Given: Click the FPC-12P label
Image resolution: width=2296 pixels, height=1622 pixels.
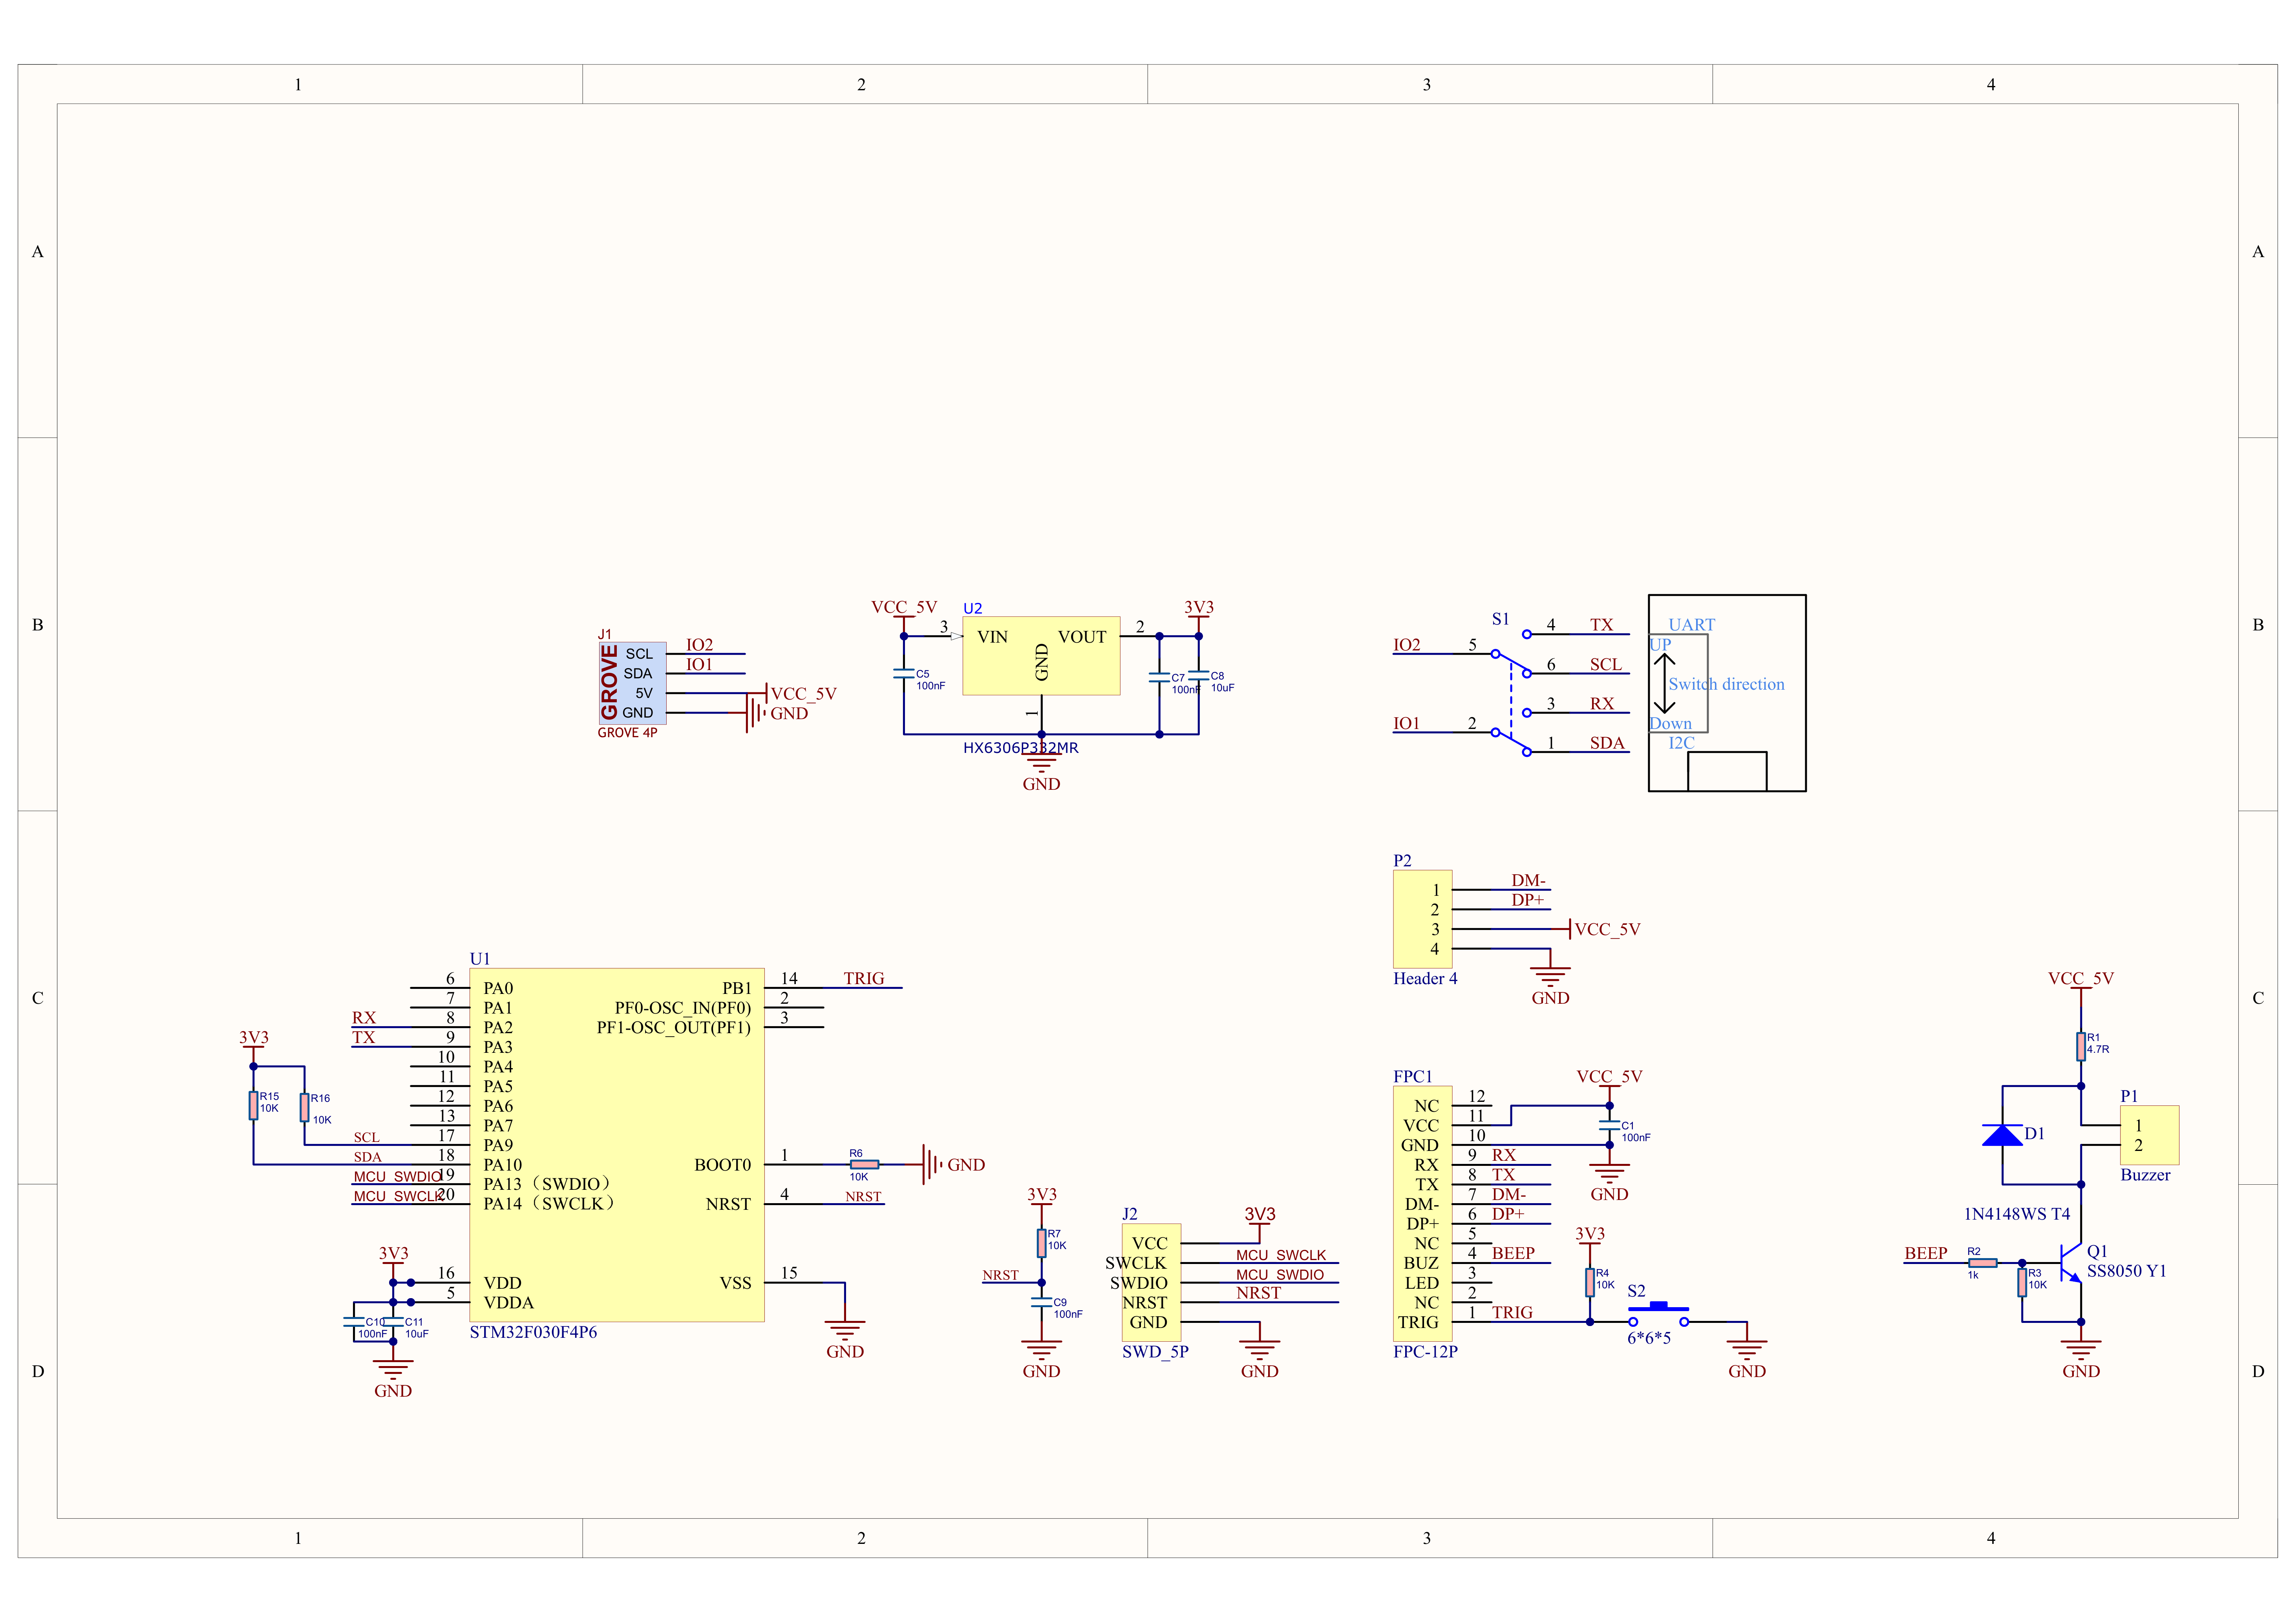Looking at the screenshot, I should click(x=1425, y=1352).
